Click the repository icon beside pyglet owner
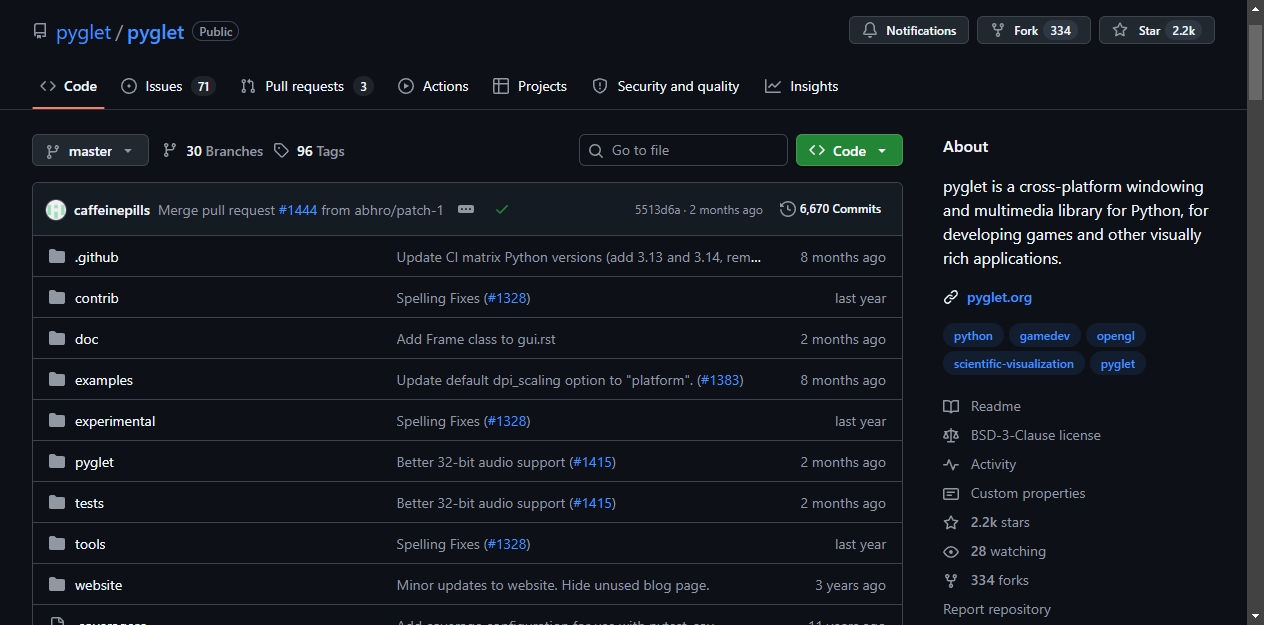The image size is (1264, 625). (x=40, y=32)
